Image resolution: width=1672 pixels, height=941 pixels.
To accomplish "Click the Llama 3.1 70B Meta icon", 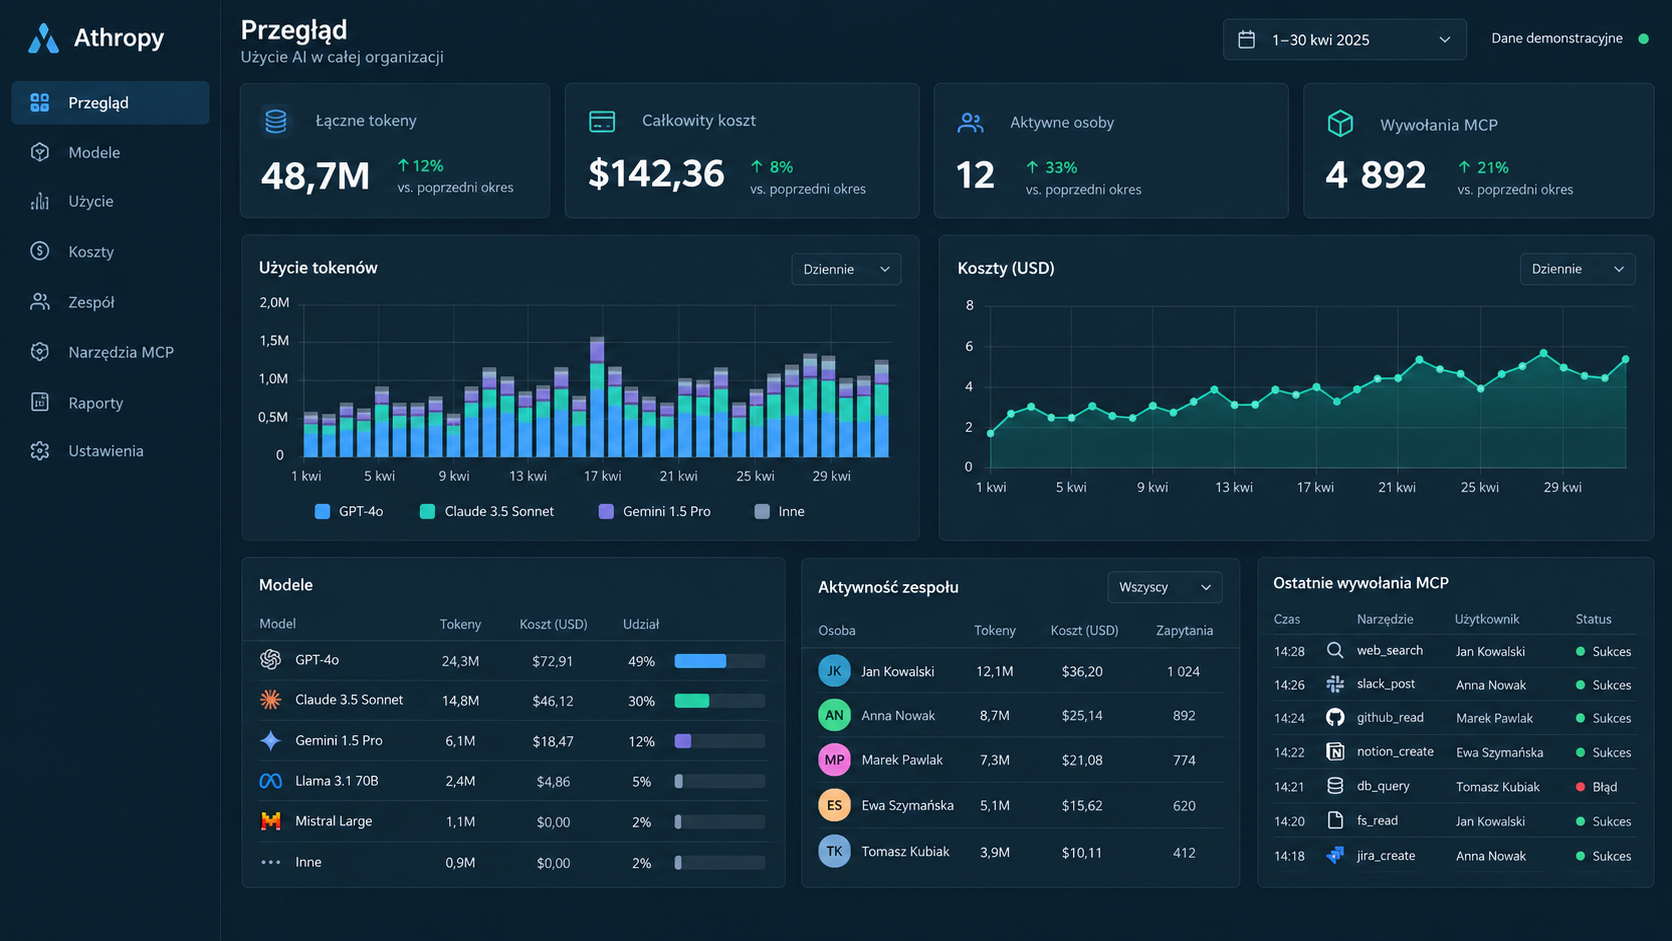I will coord(270,781).
